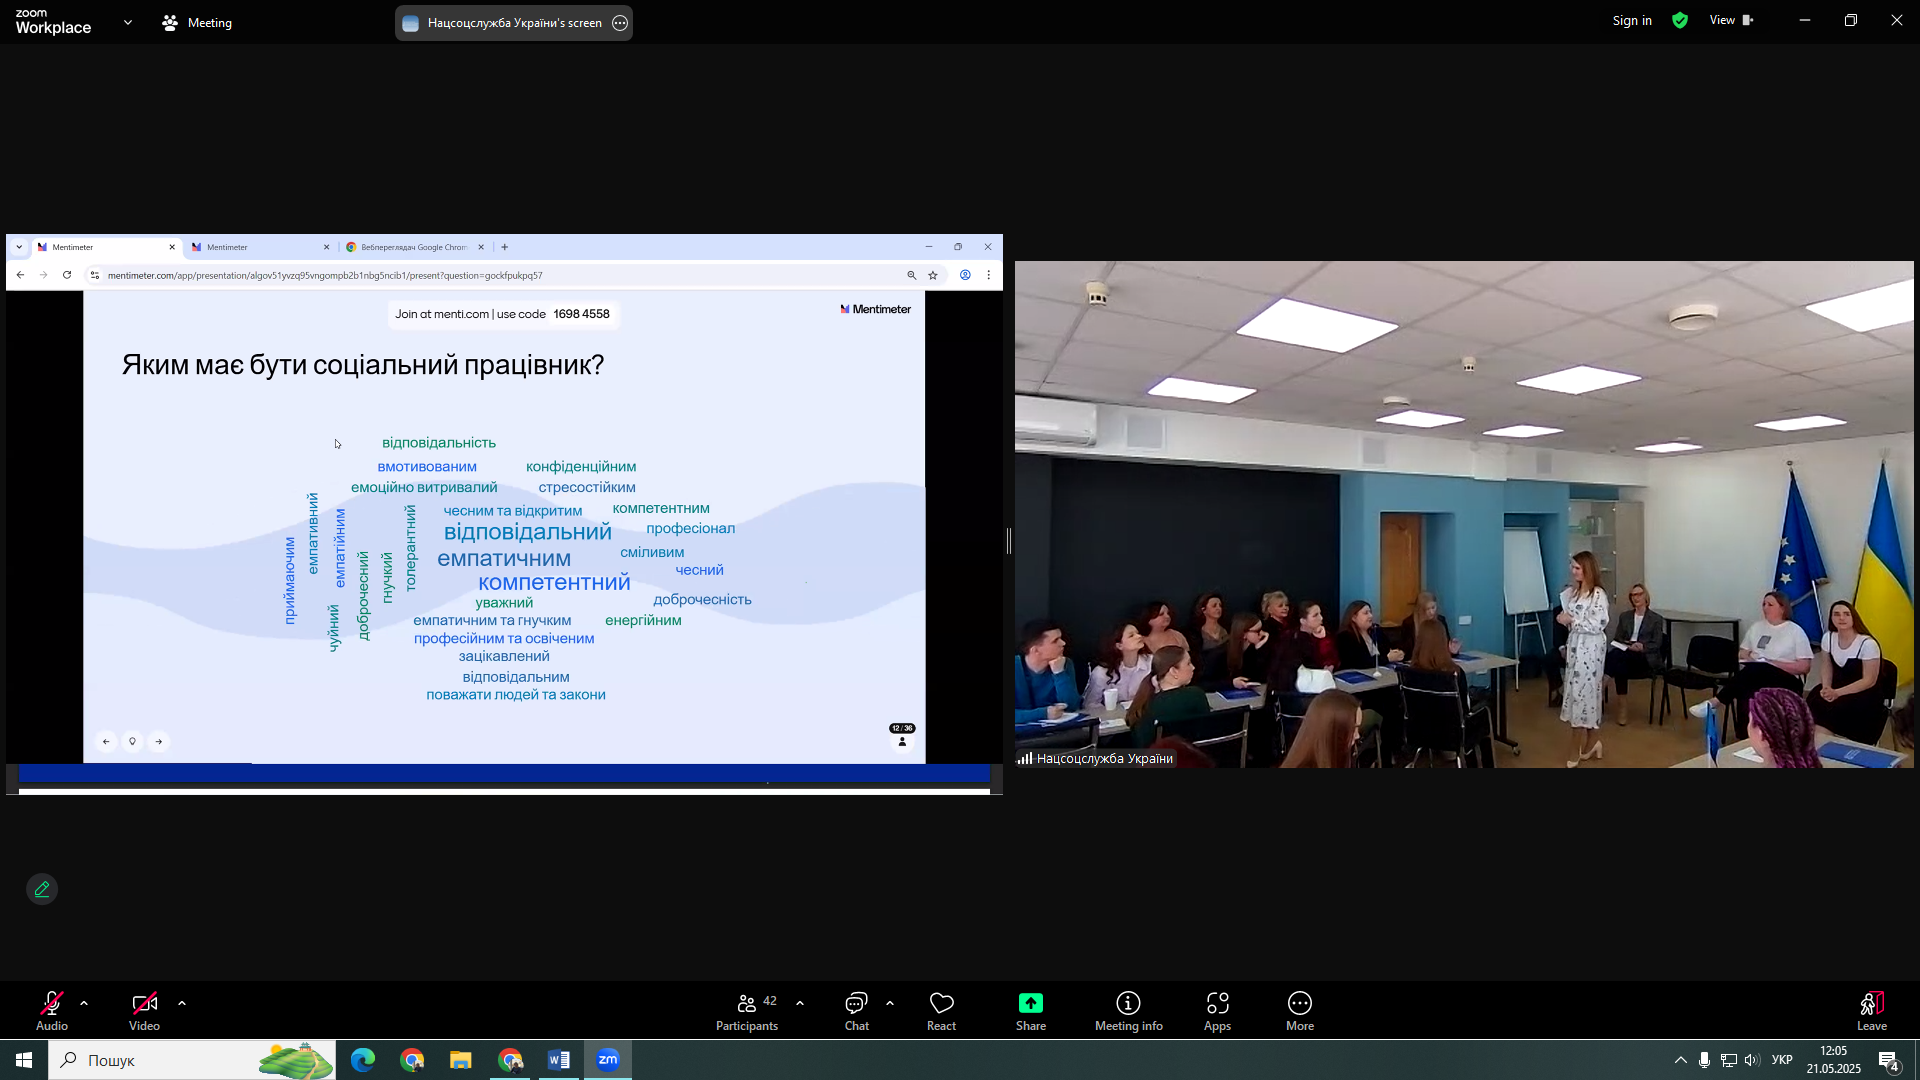Expand the video settings arrow

[182, 1003]
